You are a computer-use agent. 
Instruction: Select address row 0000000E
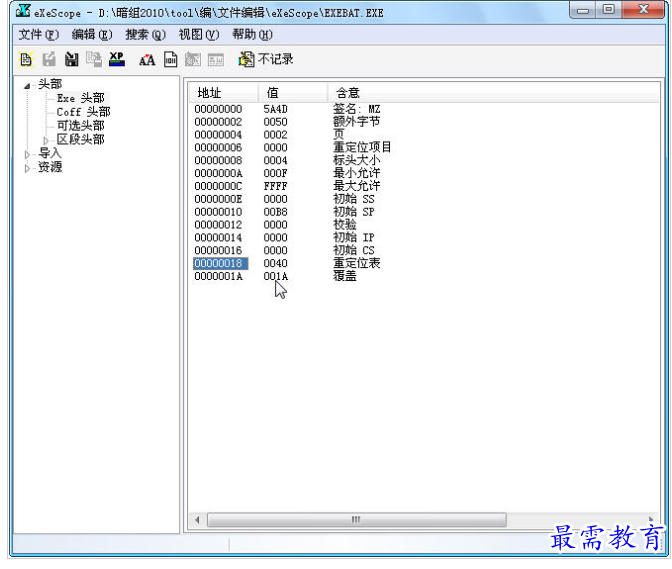coord(218,199)
